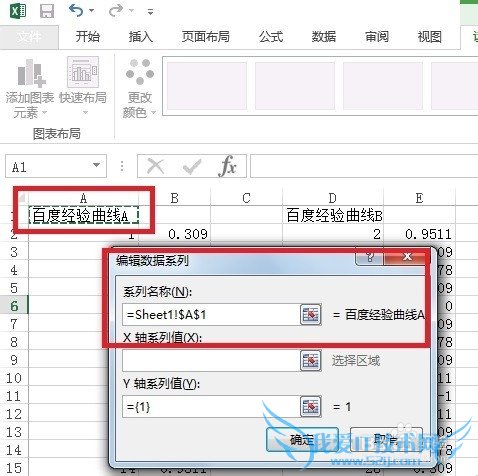Viewport: 478px width, 476px height.
Task: Click the X 轴系列值 input field
Action: pos(211,360)
